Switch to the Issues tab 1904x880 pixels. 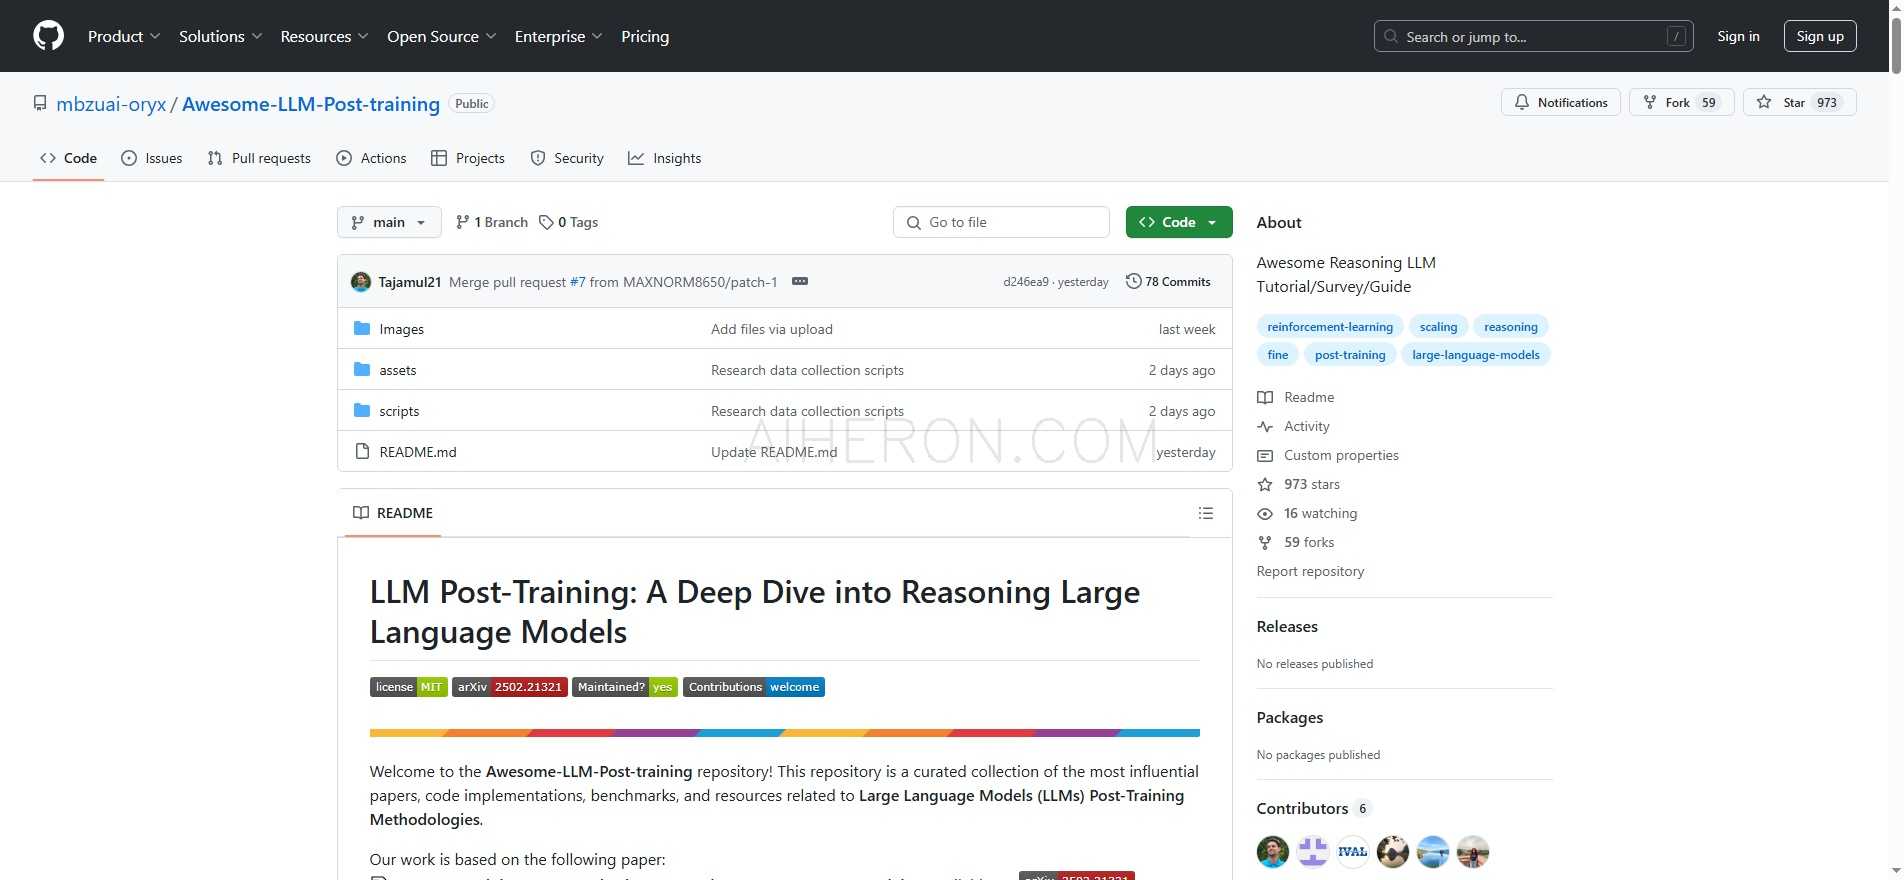coord(152,158)
